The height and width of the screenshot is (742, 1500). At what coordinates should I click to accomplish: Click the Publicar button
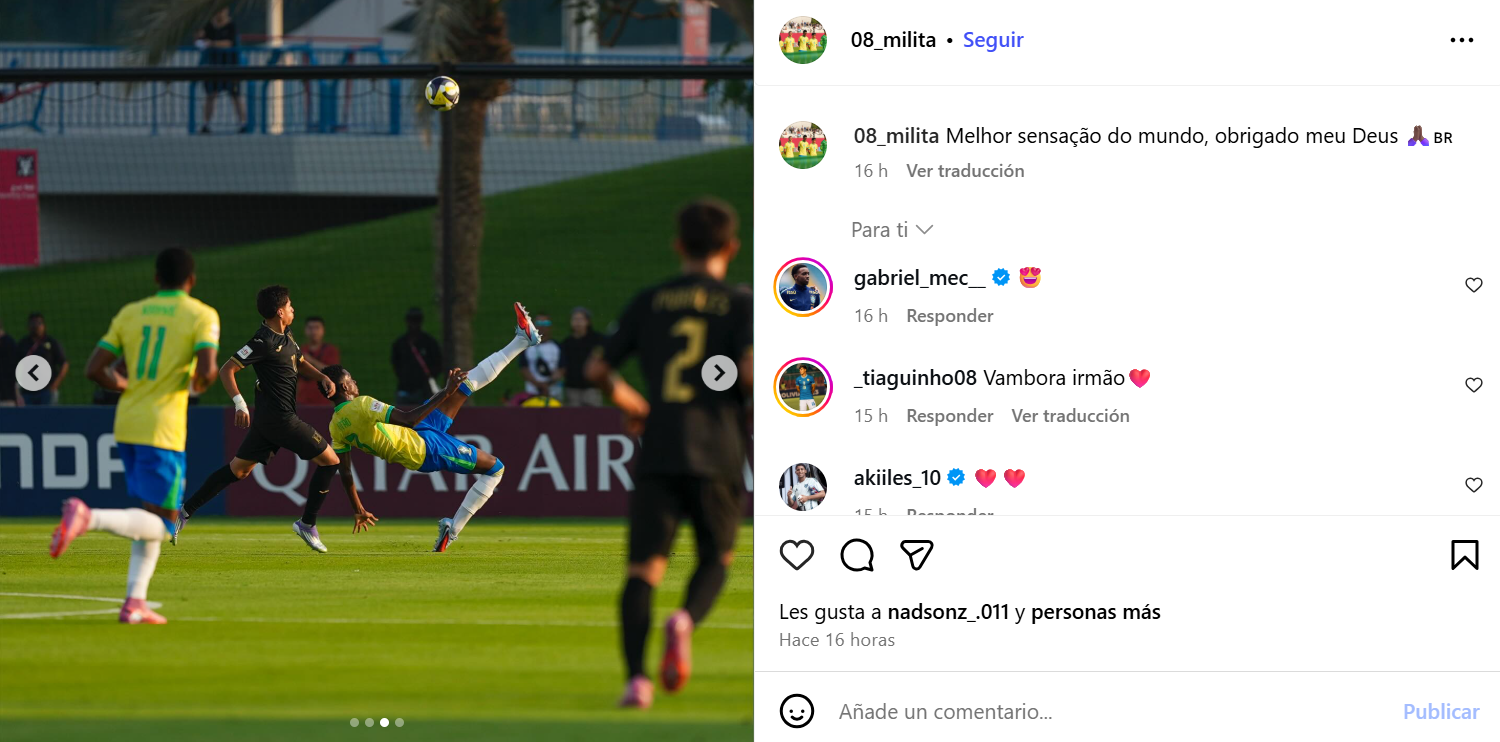point(1441,712)
